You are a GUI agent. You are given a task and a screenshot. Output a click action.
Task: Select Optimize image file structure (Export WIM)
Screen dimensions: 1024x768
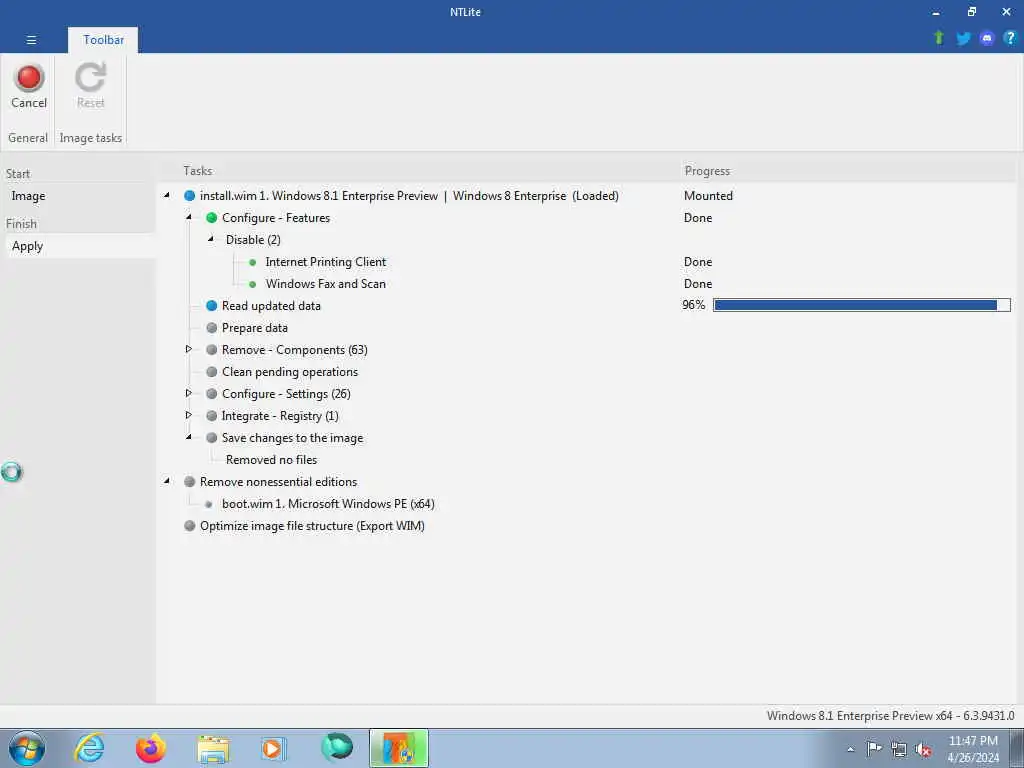(312, 526)
